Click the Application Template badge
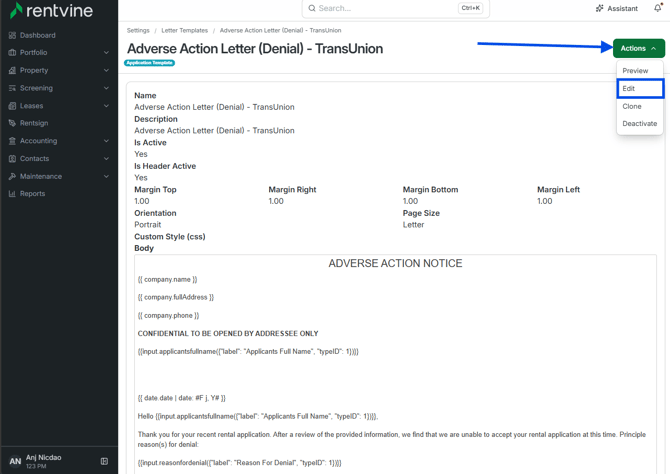670x474 pixels. [150, 63]
